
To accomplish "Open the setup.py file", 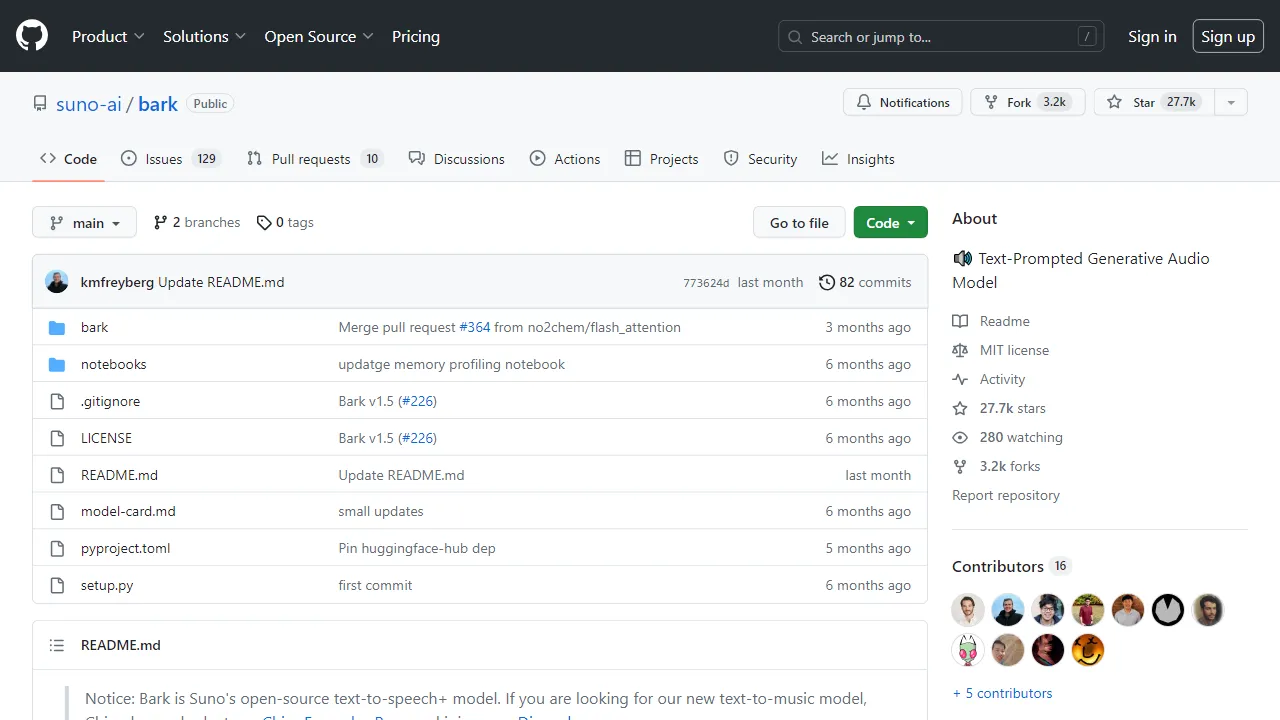I will [107, 585].
